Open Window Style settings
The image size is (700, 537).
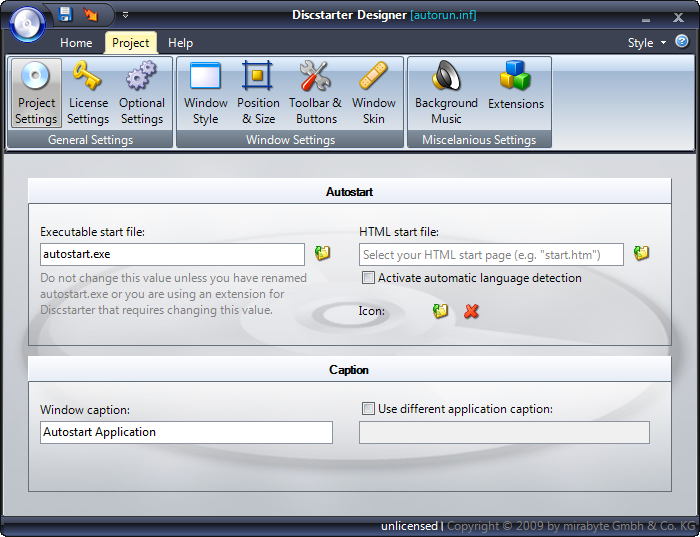[205, 93]
